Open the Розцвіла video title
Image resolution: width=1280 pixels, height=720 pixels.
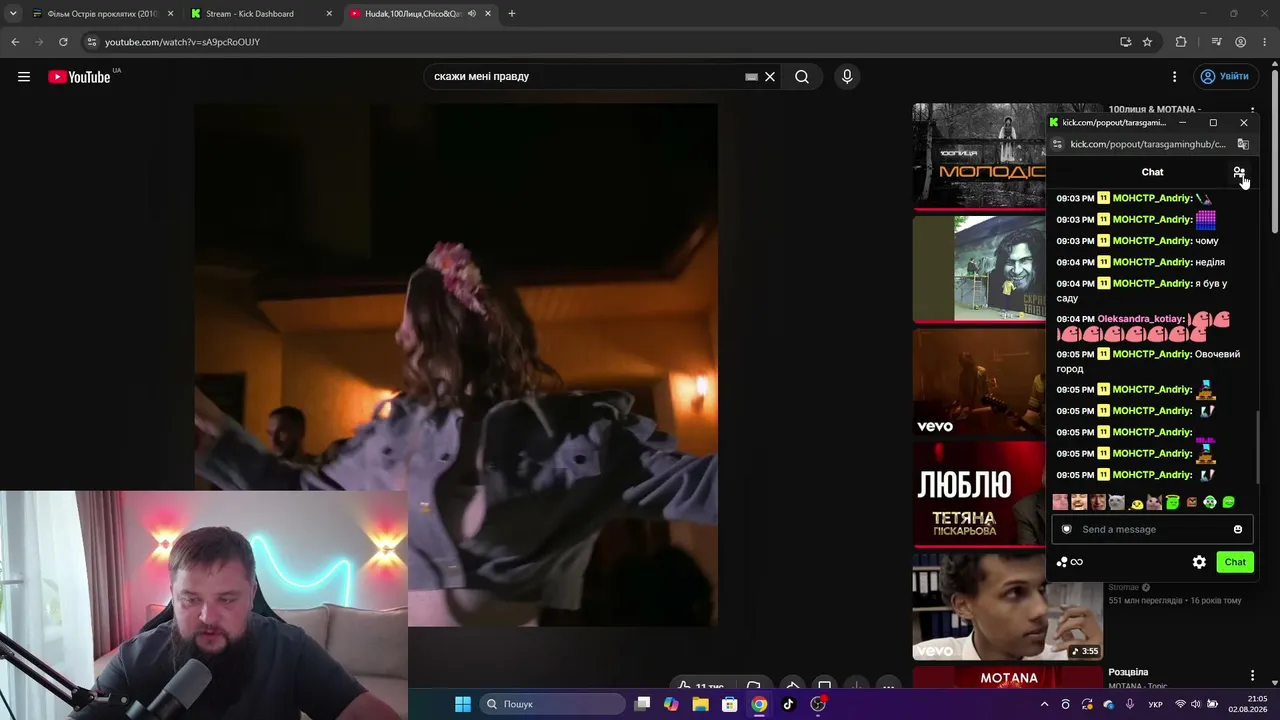pos(1128,673)
